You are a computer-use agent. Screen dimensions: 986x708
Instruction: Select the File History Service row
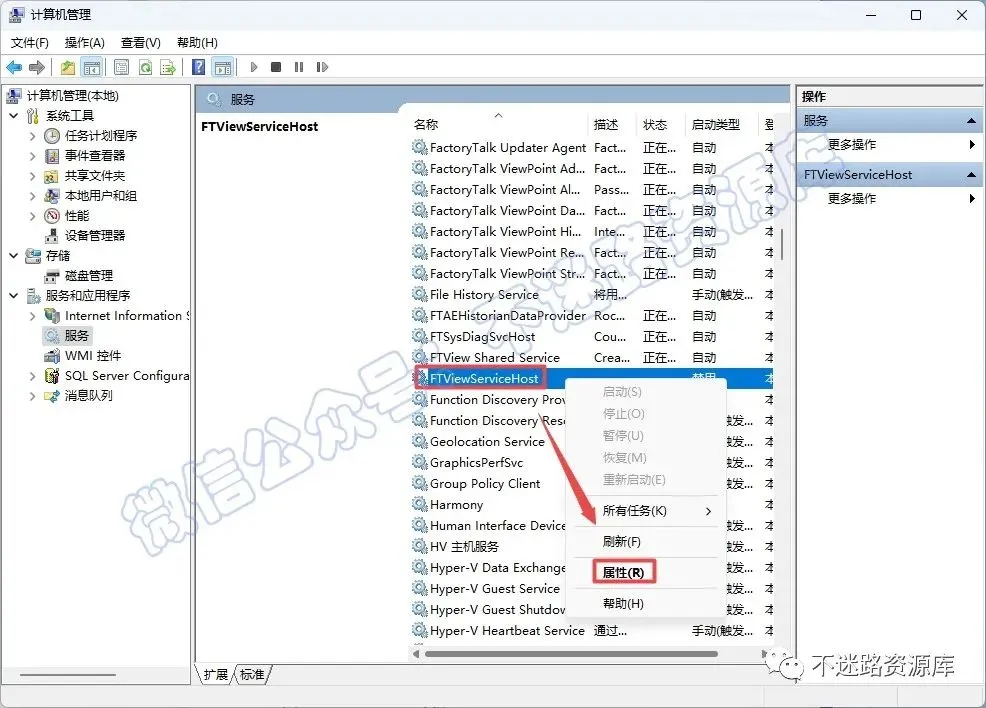pos(592,294)
